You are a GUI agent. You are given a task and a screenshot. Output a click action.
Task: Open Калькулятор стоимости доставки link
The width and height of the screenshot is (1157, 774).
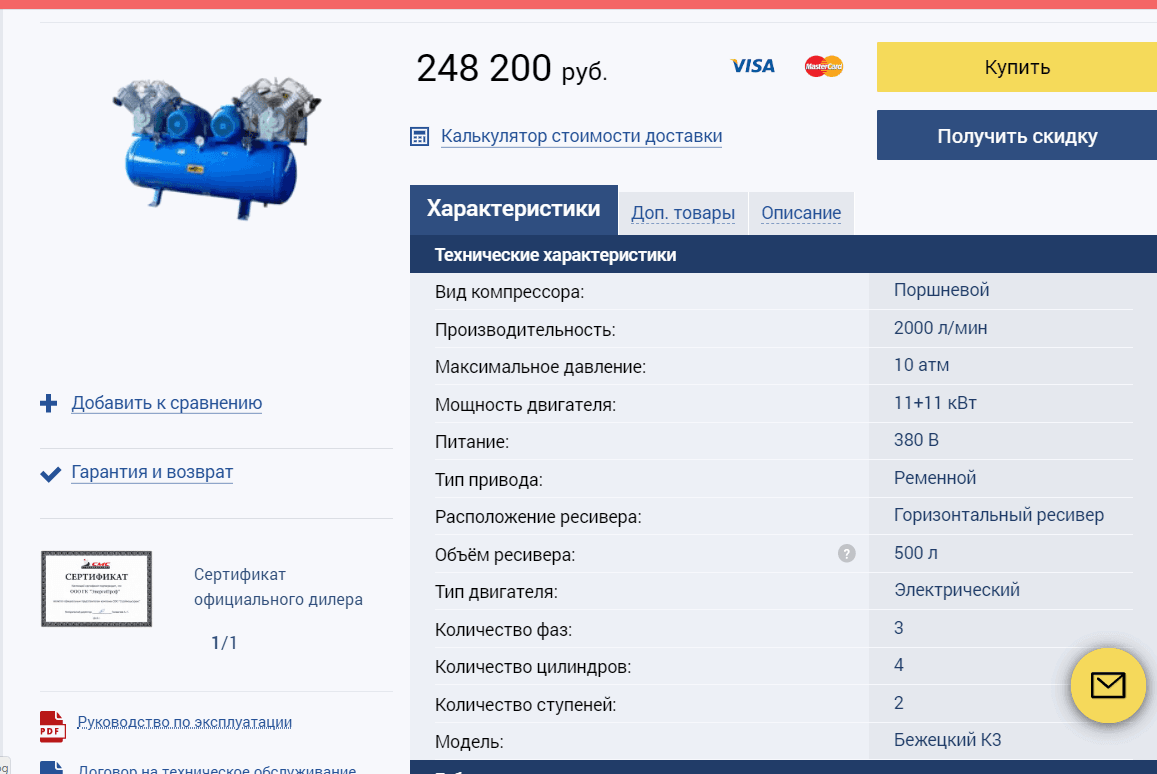[x=581, y=137]
